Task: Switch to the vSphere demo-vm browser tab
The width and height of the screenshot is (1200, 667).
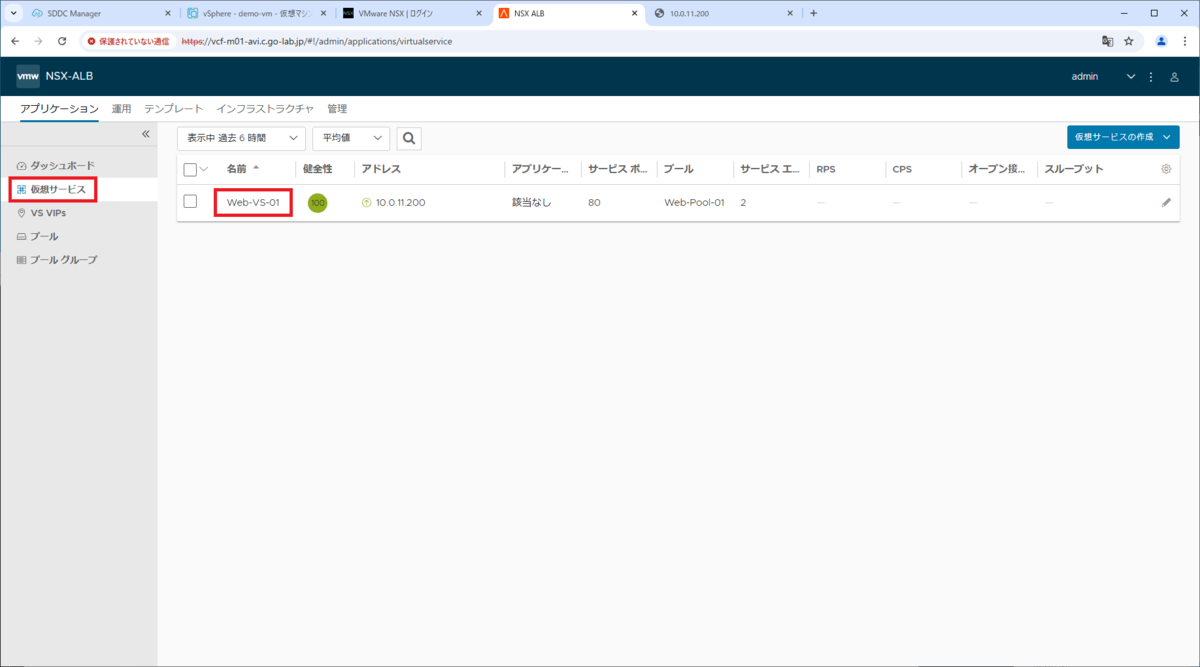Action: click(258, 13)
